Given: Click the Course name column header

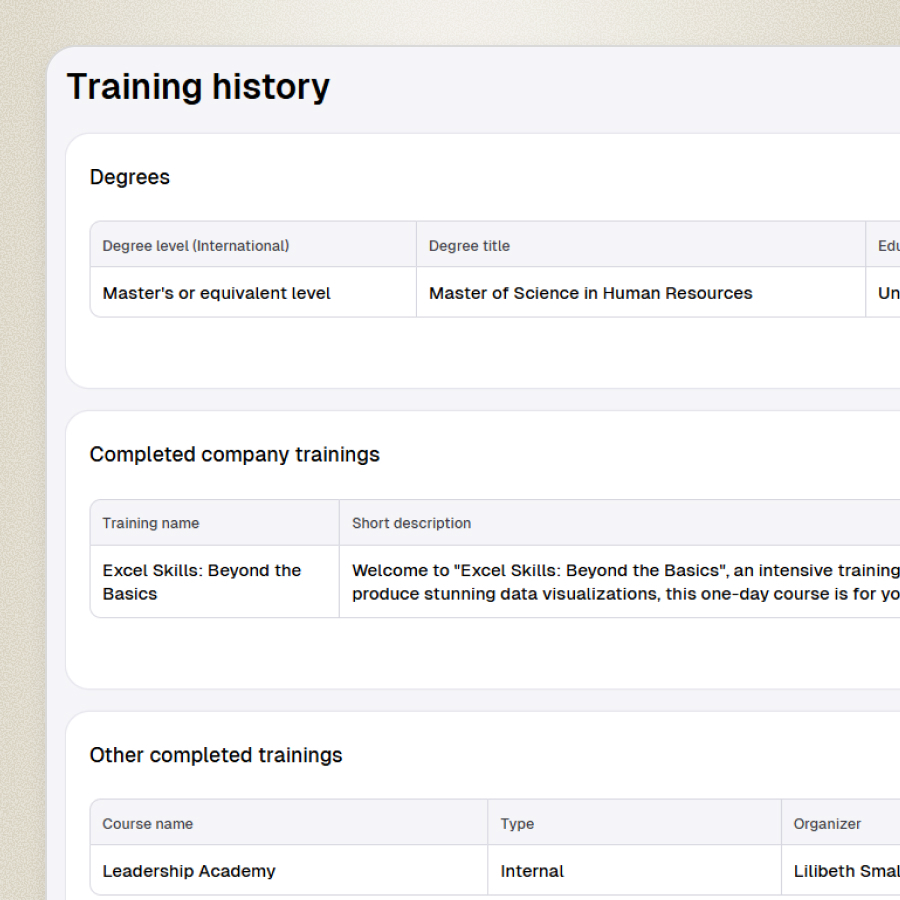Looking at the screenshot, I should pyautogui.click(x=148, y=824).
